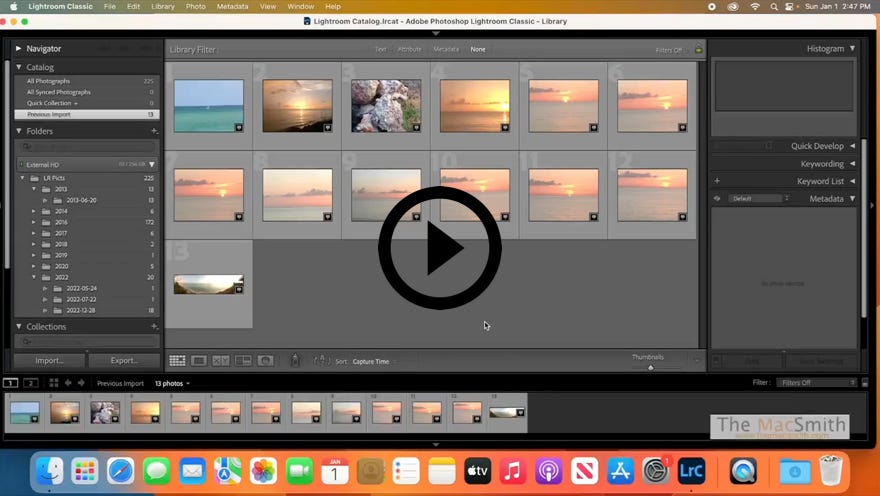This screenshot has height=496, width=880.
Task: Select Quick Collection in Catalog
Action: coord(87,103)
